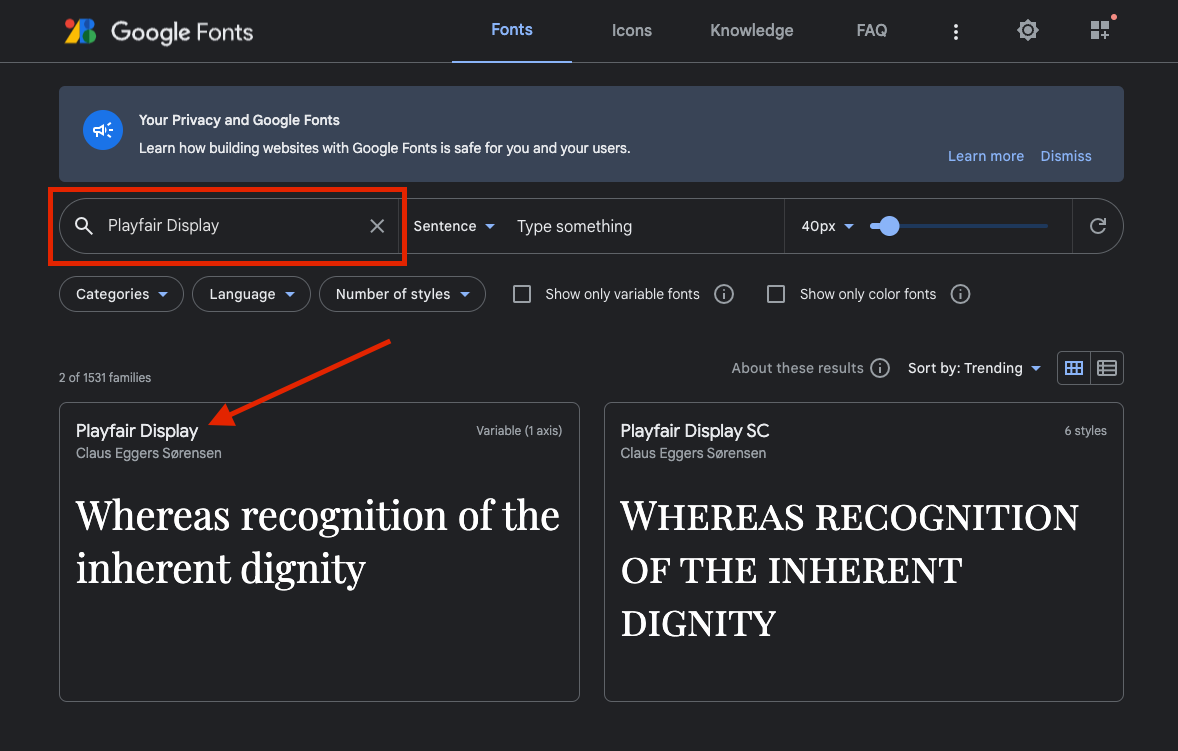Open the Sort by: Trending dropdown
The image size is (1178, 751).
point(974,368)
